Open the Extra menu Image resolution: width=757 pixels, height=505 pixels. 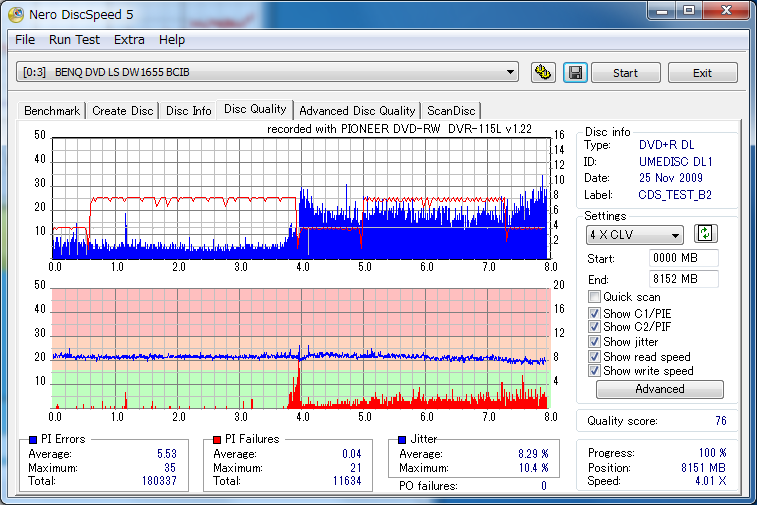[129, 39]
